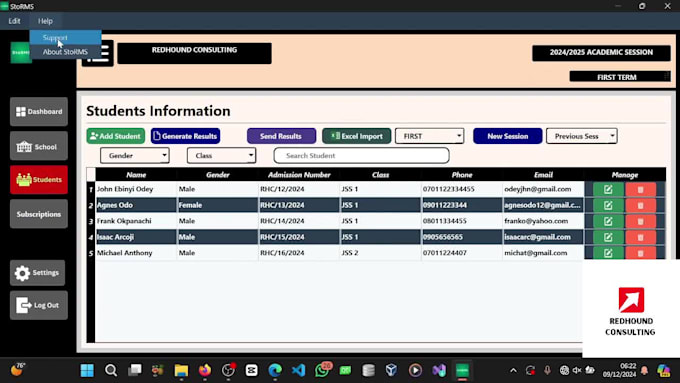Open the School section
This screenshot has height=383, width=680.
pos(39,147)
